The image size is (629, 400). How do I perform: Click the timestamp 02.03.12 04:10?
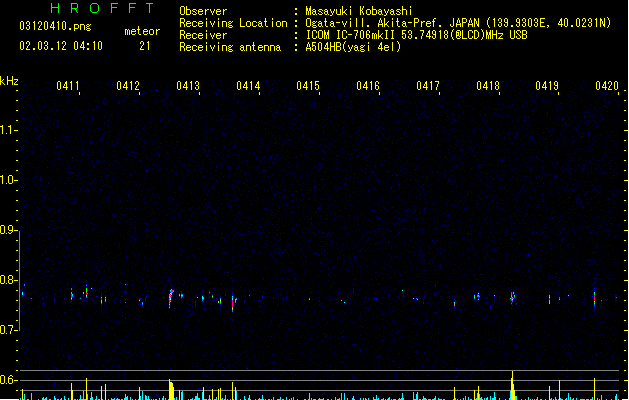click(x=61, y=46)
